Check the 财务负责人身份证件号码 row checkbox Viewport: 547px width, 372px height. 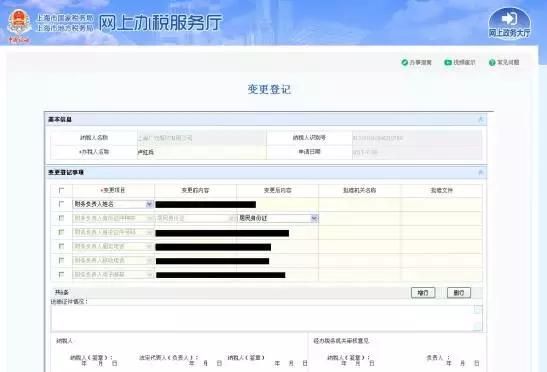(x=61, y=232)
